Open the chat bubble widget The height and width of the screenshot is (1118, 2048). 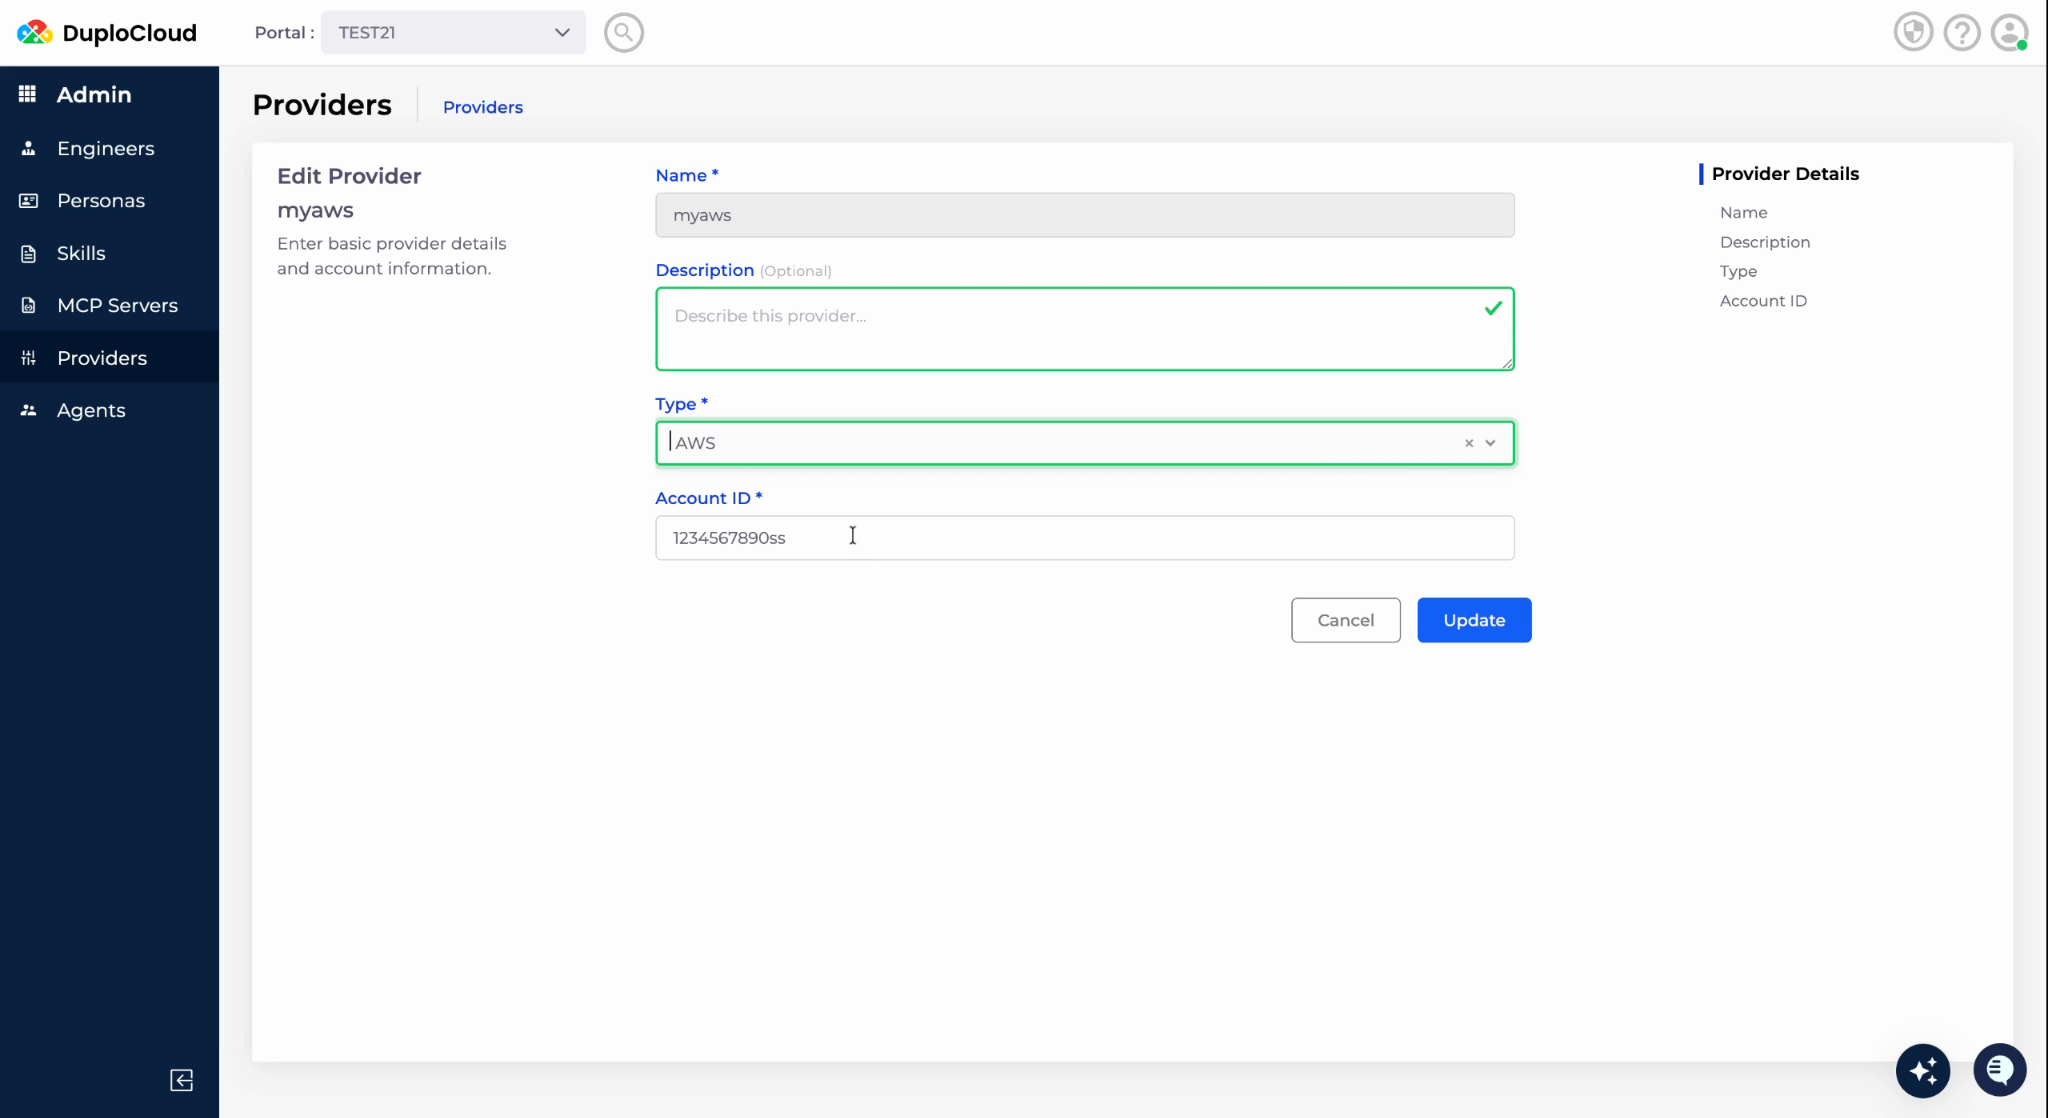pos(1999,1071)
